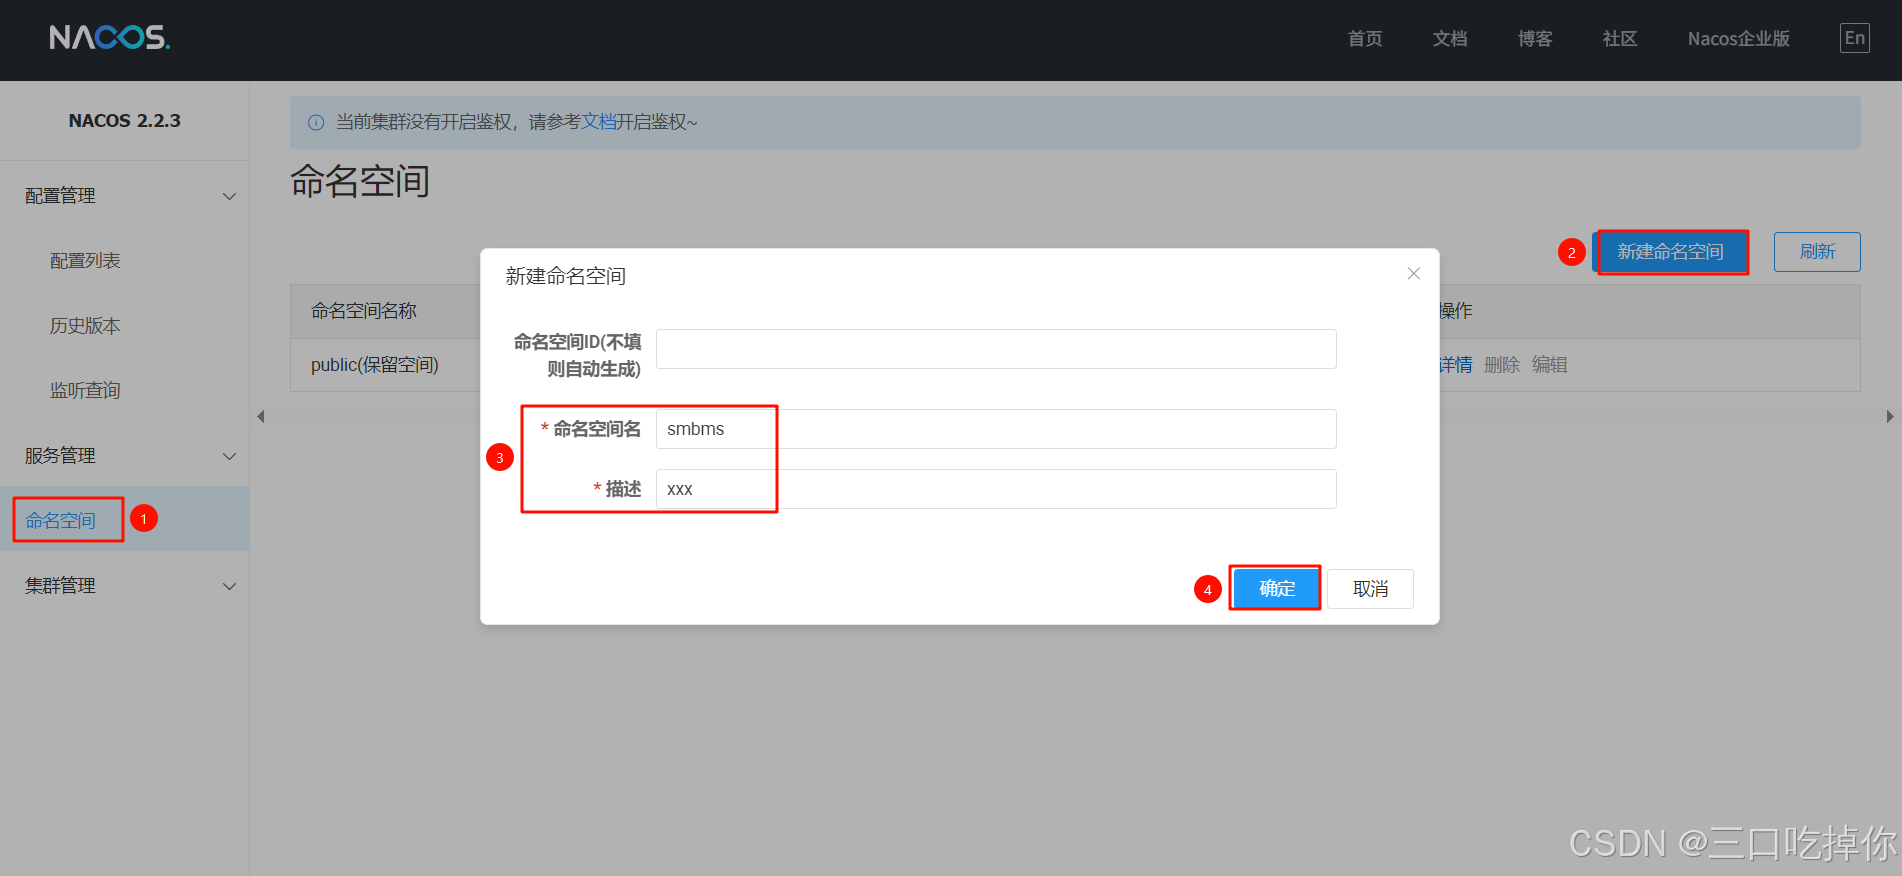Click 详情 for the public namespace
This screenshot has width=1902, height=876.
(1456, 365)
